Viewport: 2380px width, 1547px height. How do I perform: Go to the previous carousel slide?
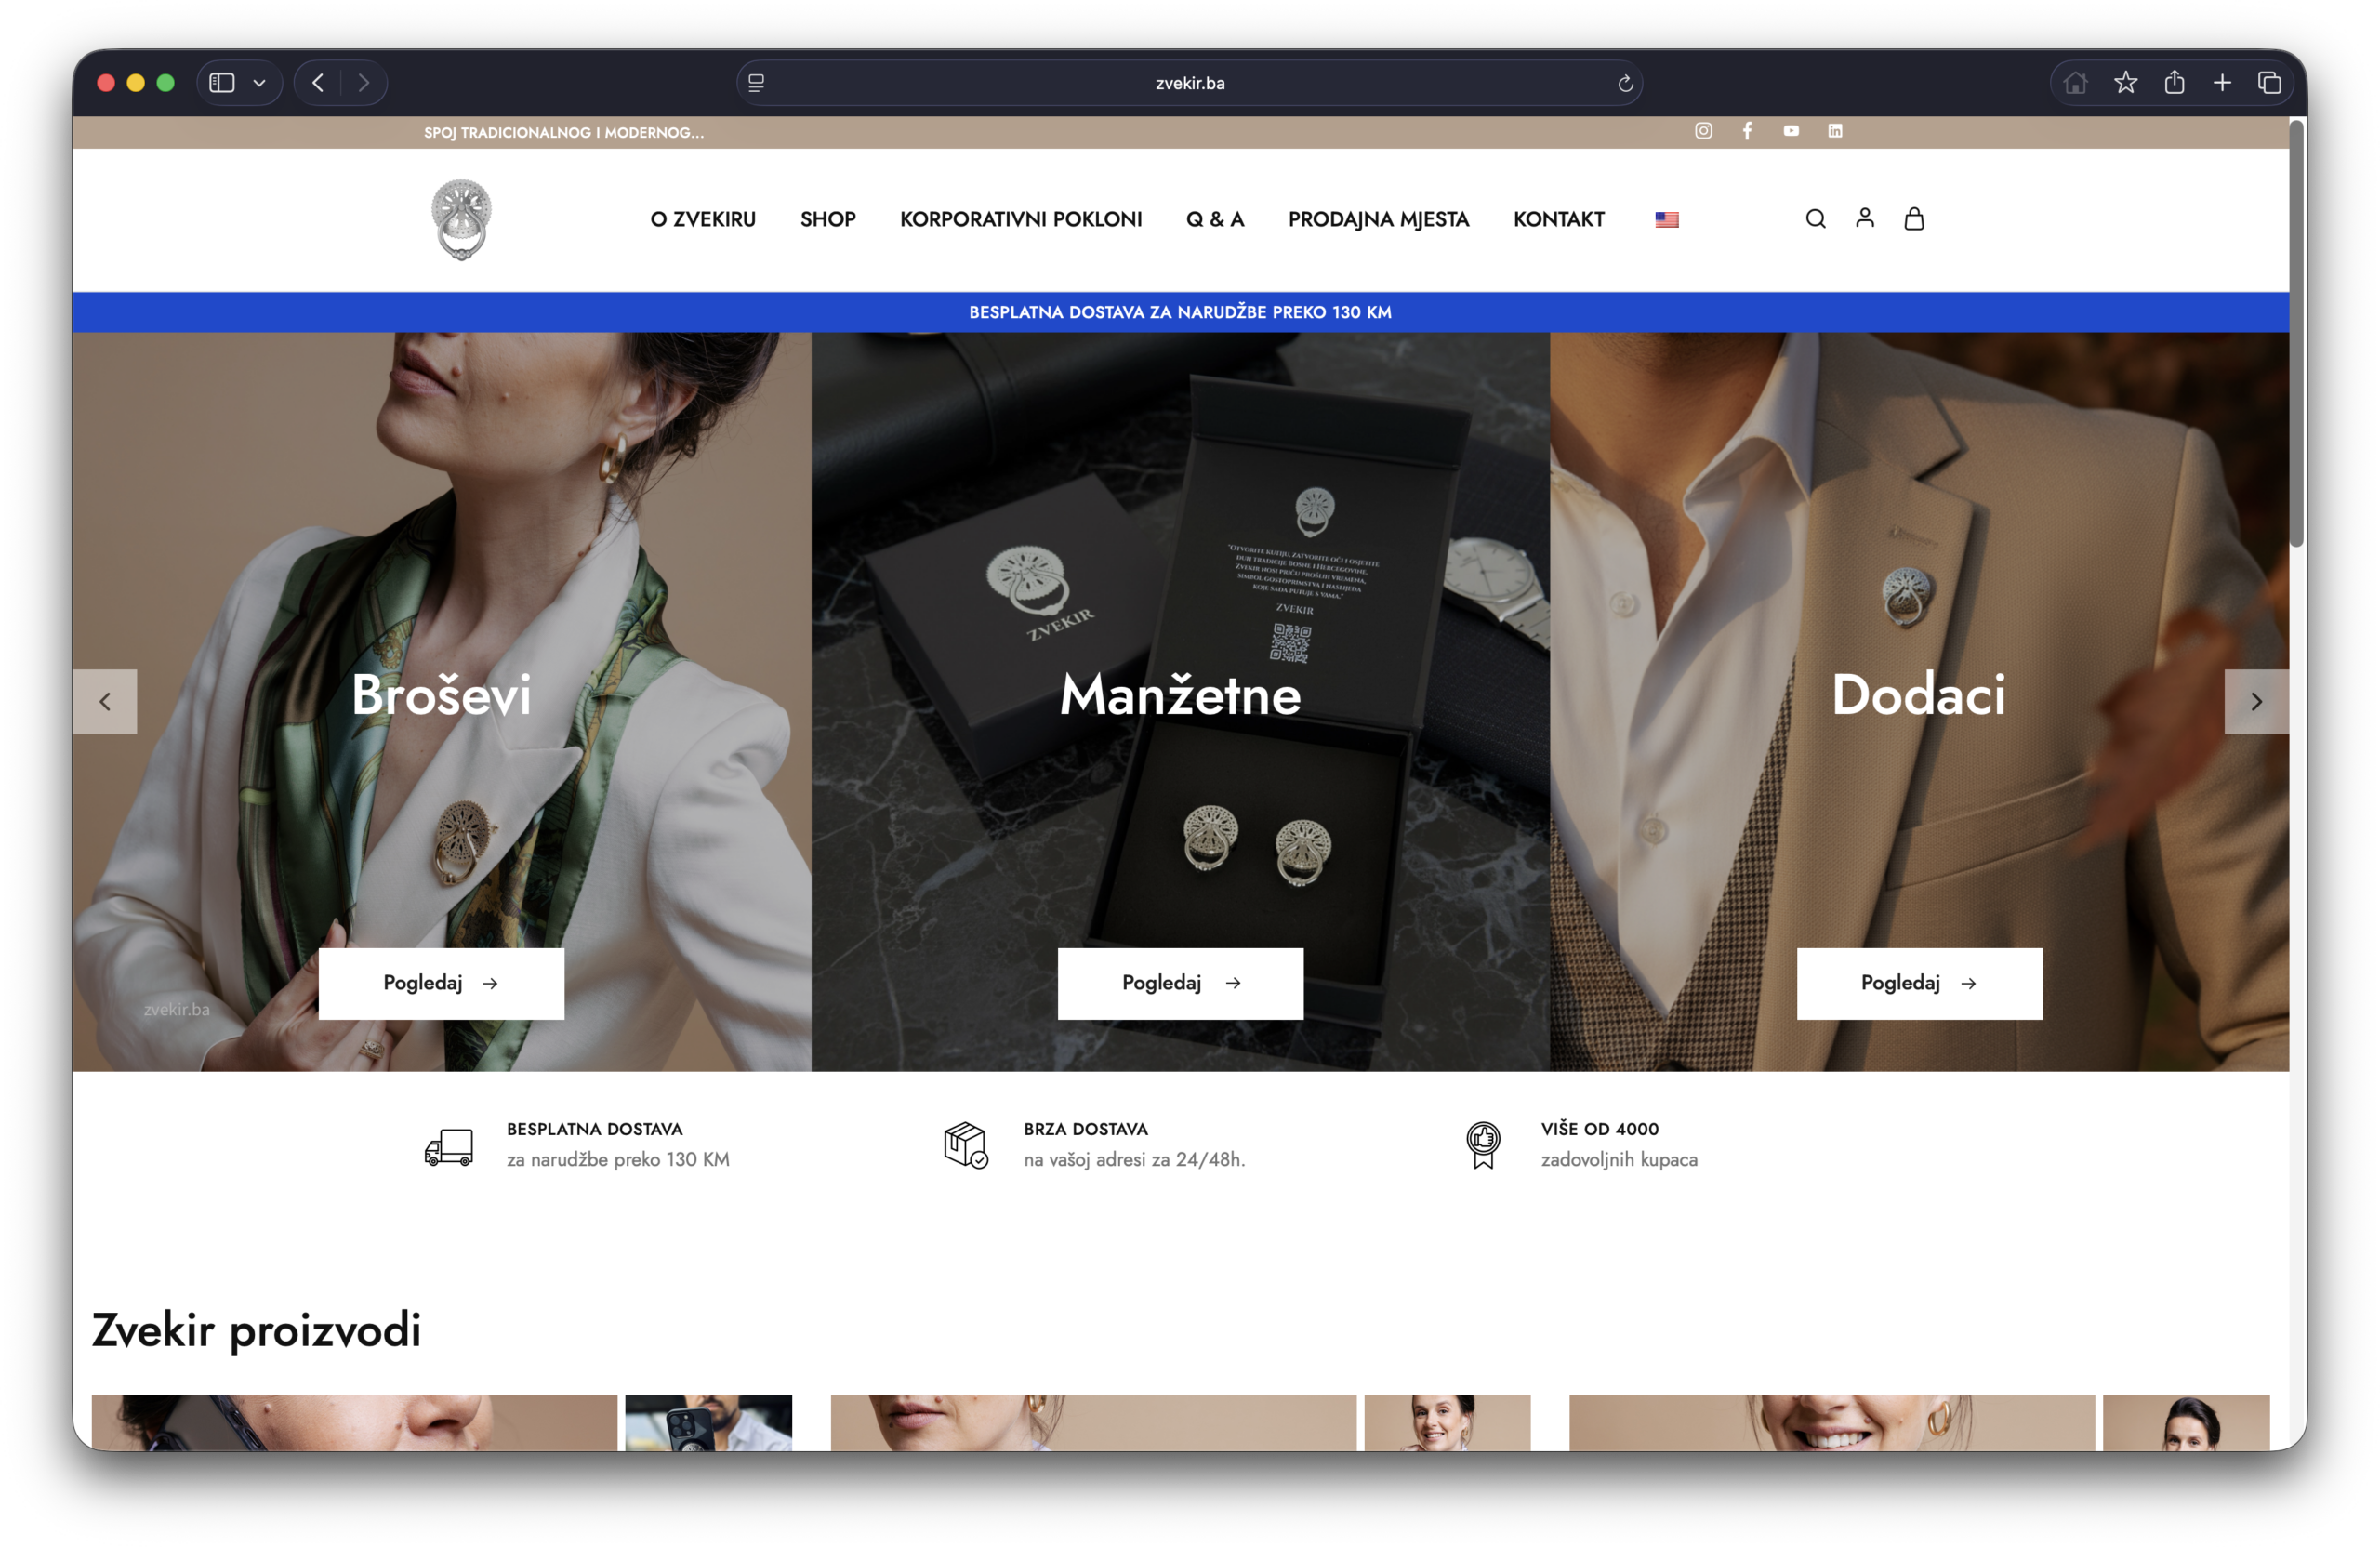(105, 702)
